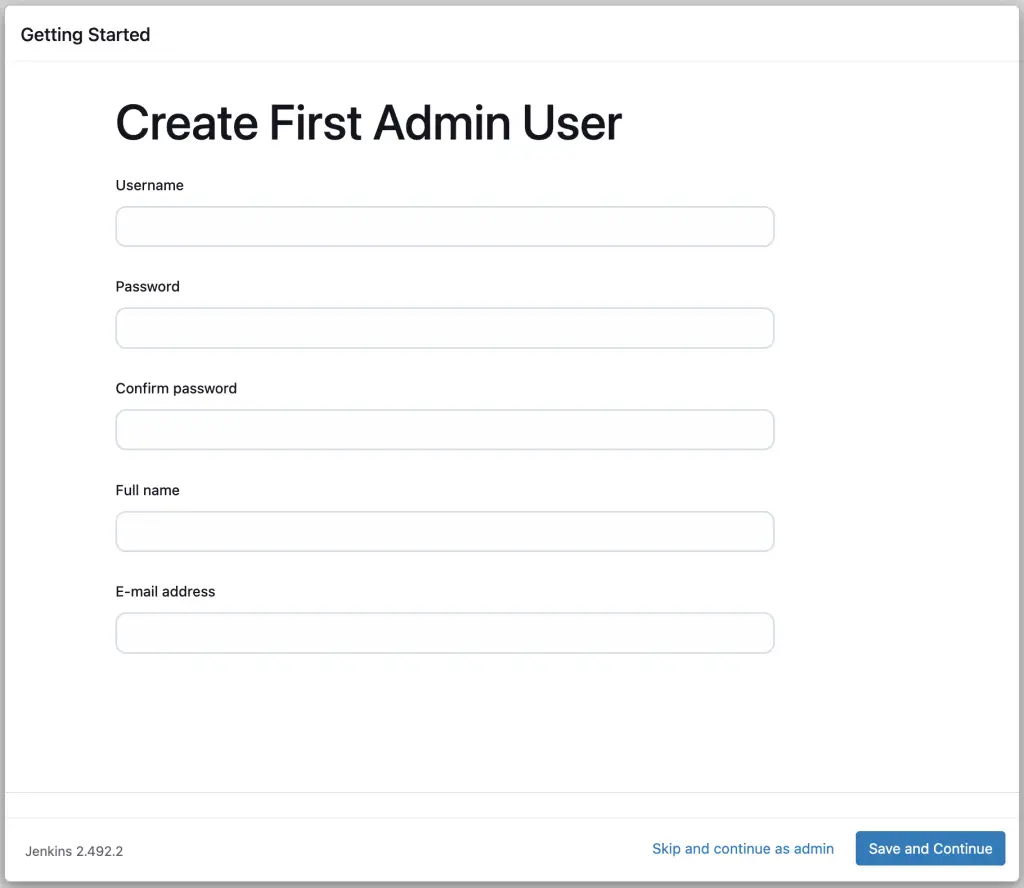This screenshot has width=1024, height=888.
Task: Click the Confirm password label
Action: (176, 388)
